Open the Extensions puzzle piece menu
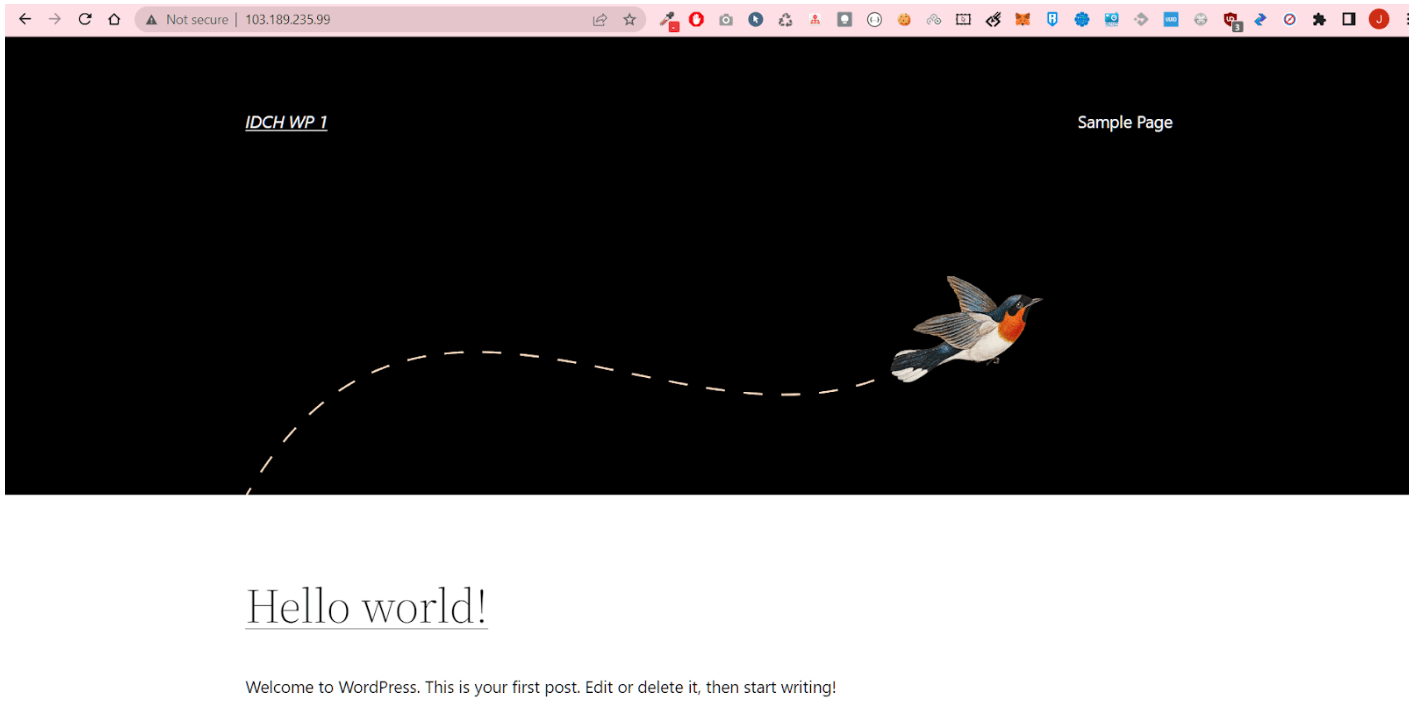This screenshot has width=1414, height=728. [1319, 19]
